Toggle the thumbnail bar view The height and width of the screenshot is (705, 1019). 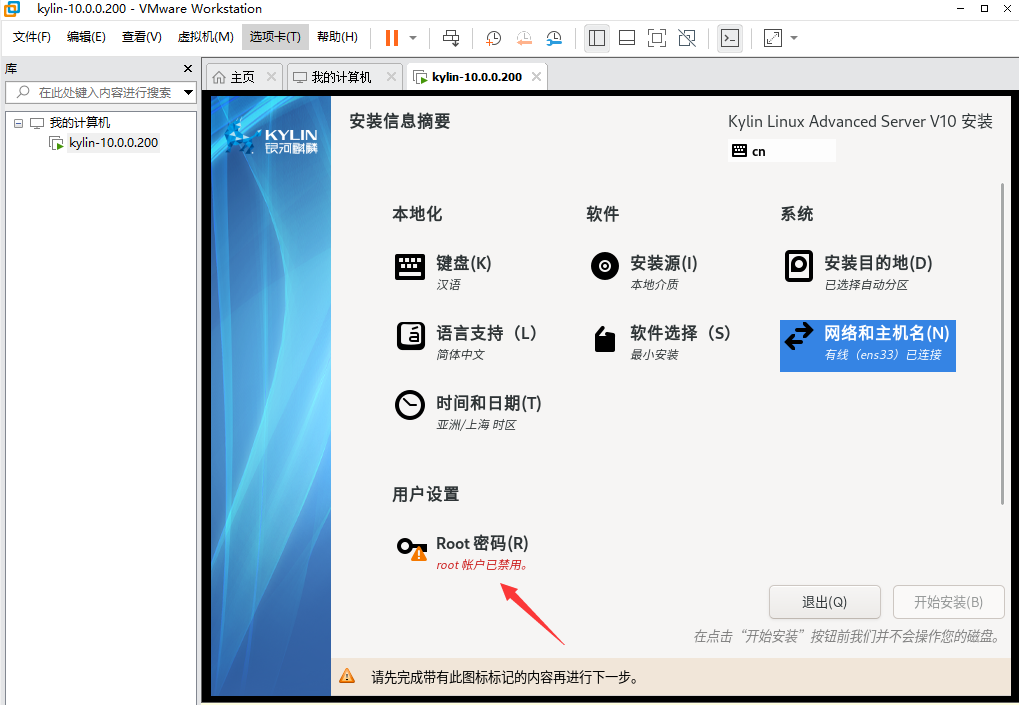tap(626, 38)
